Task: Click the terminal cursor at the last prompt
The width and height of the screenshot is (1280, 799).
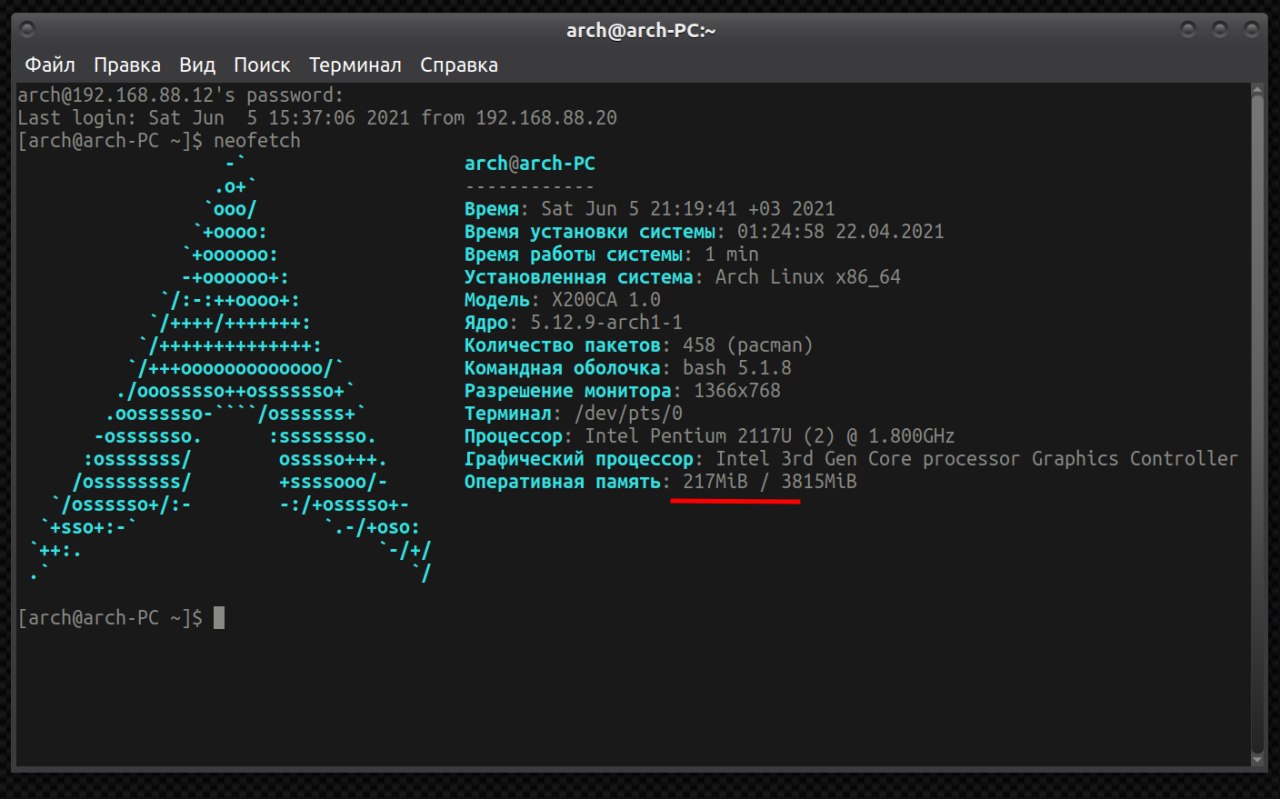Action: [219, 618]
